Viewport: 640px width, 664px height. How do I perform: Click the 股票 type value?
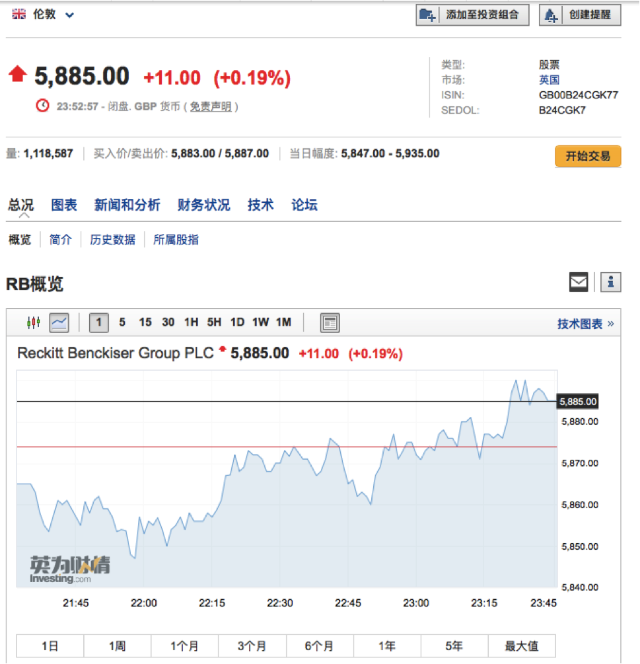click(x=549, y=64)
